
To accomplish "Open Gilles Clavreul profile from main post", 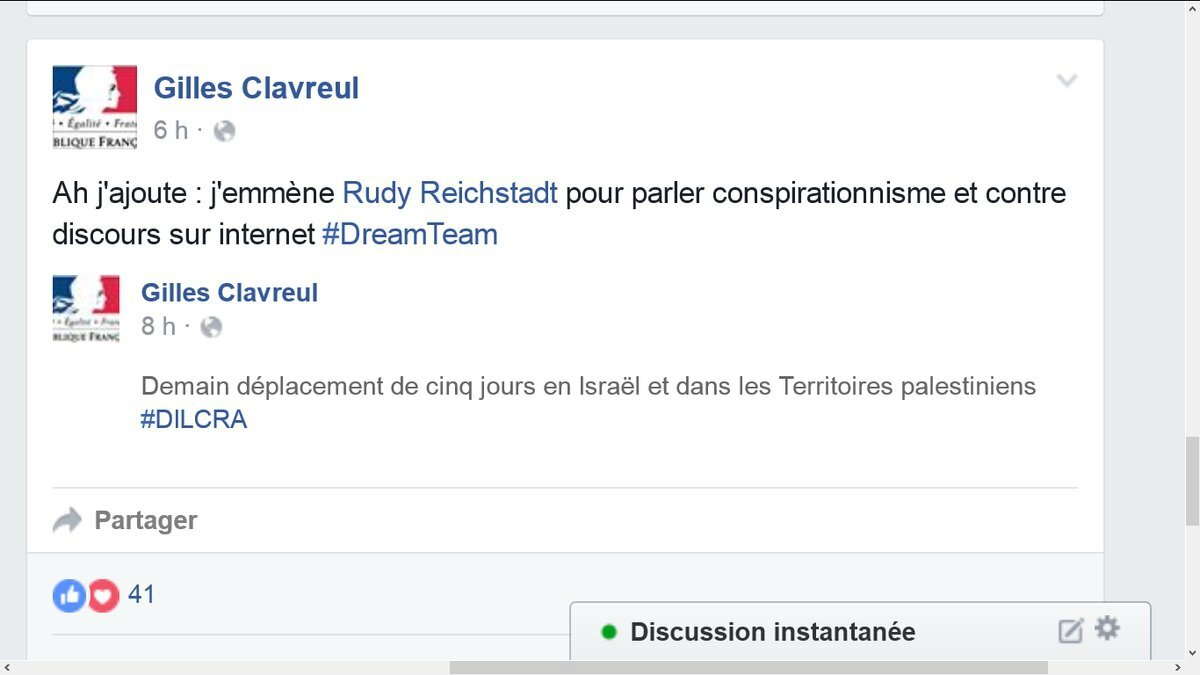I will (x=256, y=88).
